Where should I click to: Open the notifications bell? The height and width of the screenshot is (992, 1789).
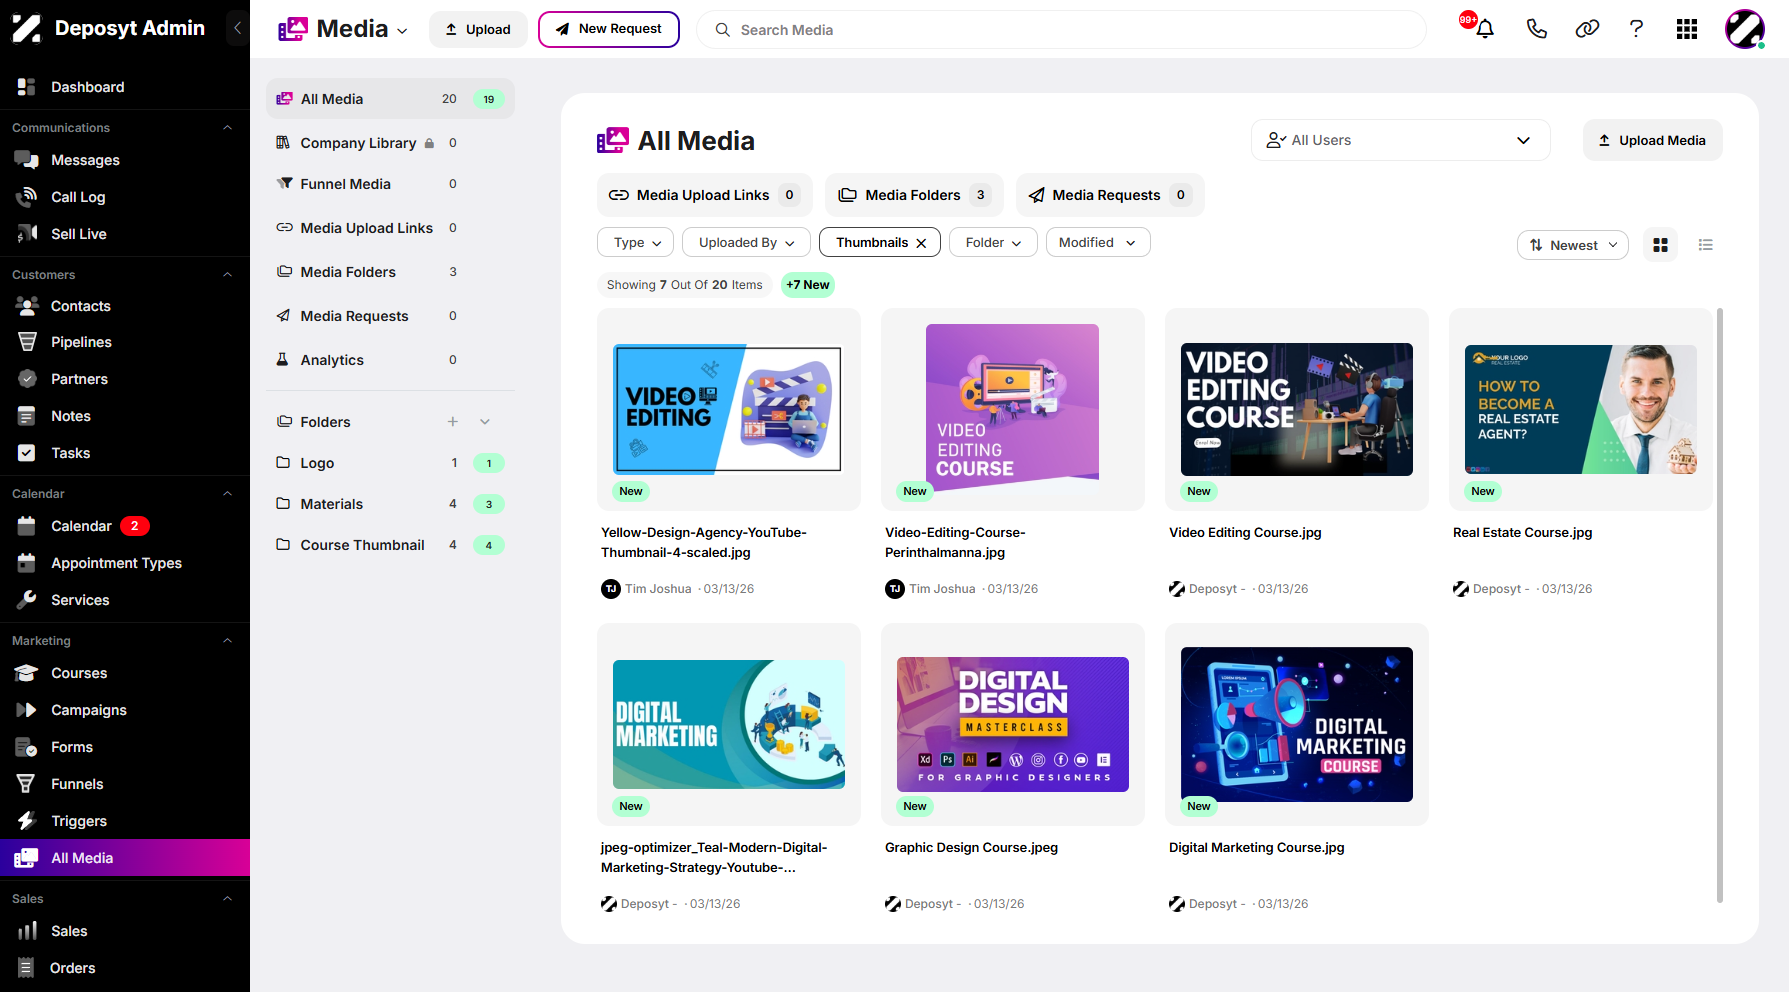(1485, 29)
